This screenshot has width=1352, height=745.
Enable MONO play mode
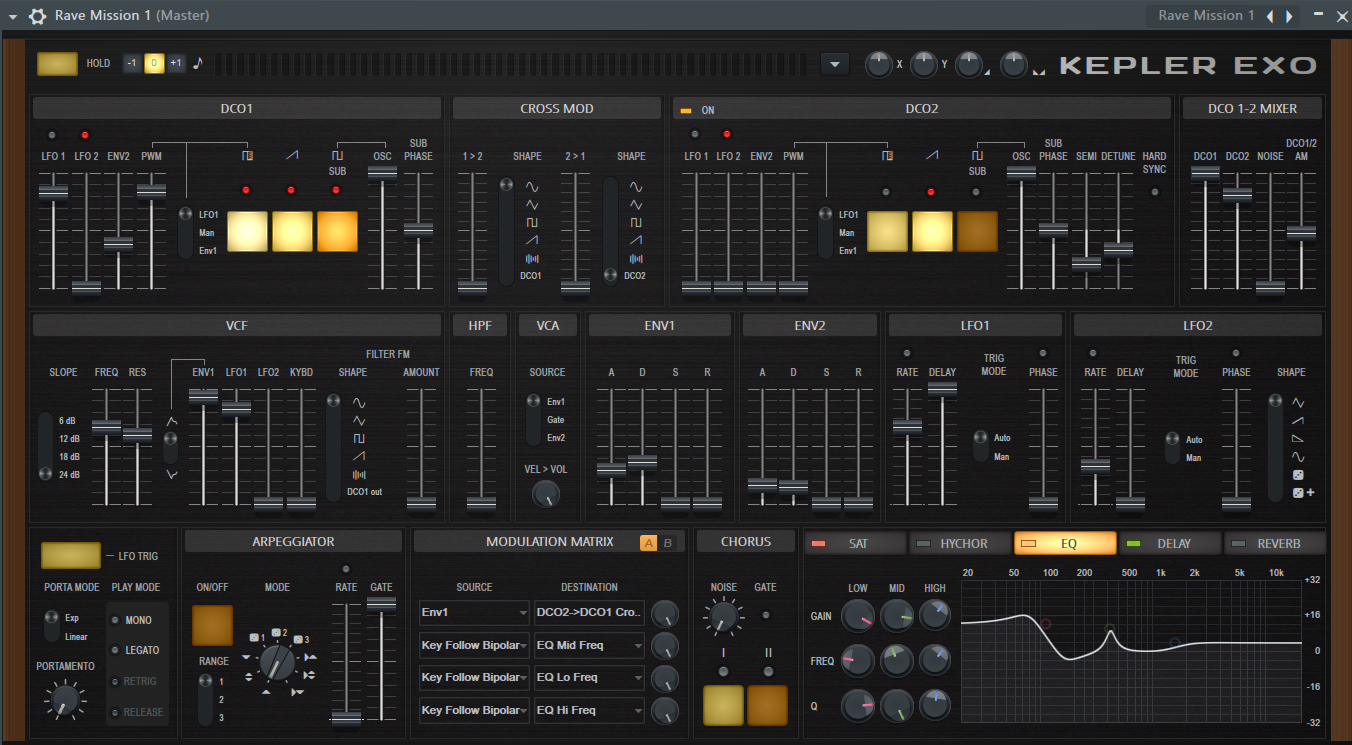tap(117, 620)
